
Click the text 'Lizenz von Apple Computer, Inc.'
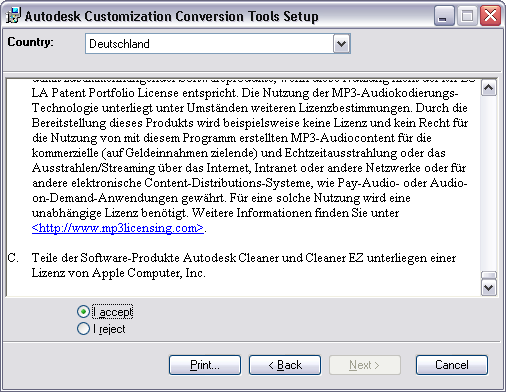(119, 273)
